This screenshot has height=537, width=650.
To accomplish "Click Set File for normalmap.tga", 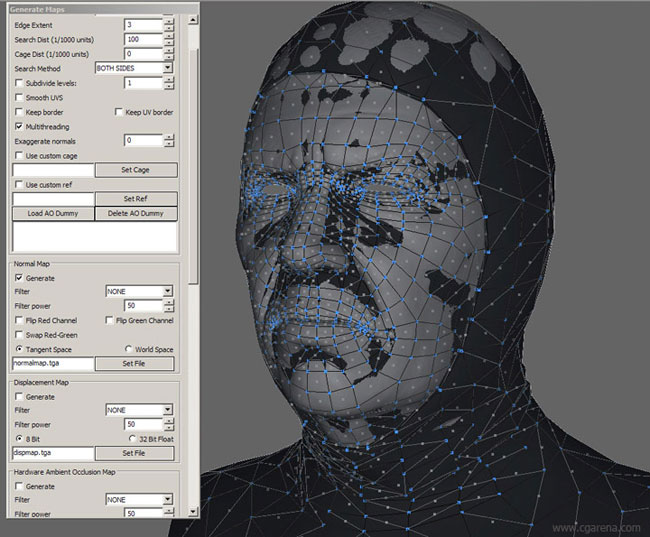I will click(x=134, y=364).
